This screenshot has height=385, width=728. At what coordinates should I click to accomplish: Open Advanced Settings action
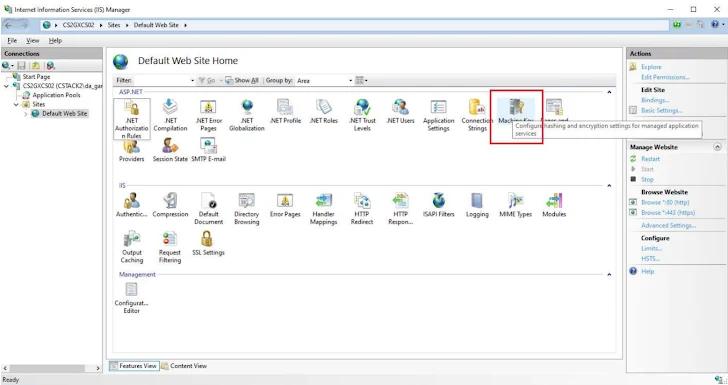tap(669, 226)
